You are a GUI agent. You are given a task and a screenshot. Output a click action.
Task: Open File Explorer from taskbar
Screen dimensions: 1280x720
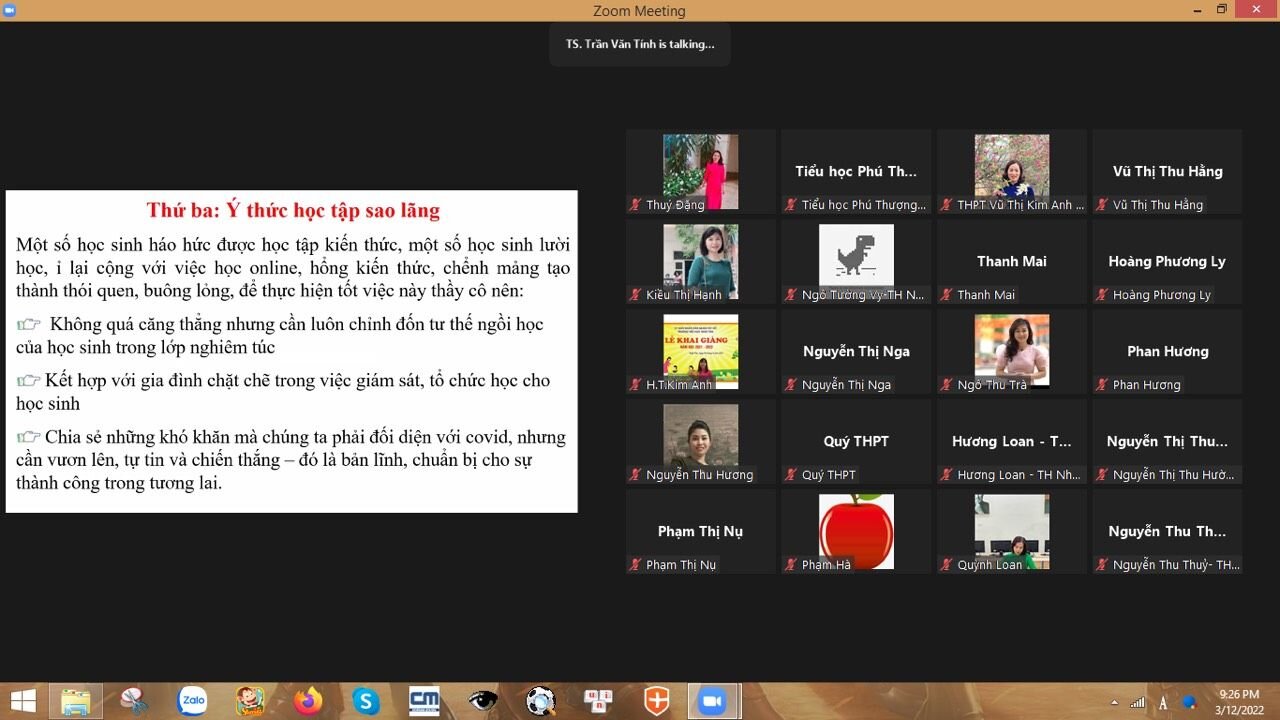[76, 701]
